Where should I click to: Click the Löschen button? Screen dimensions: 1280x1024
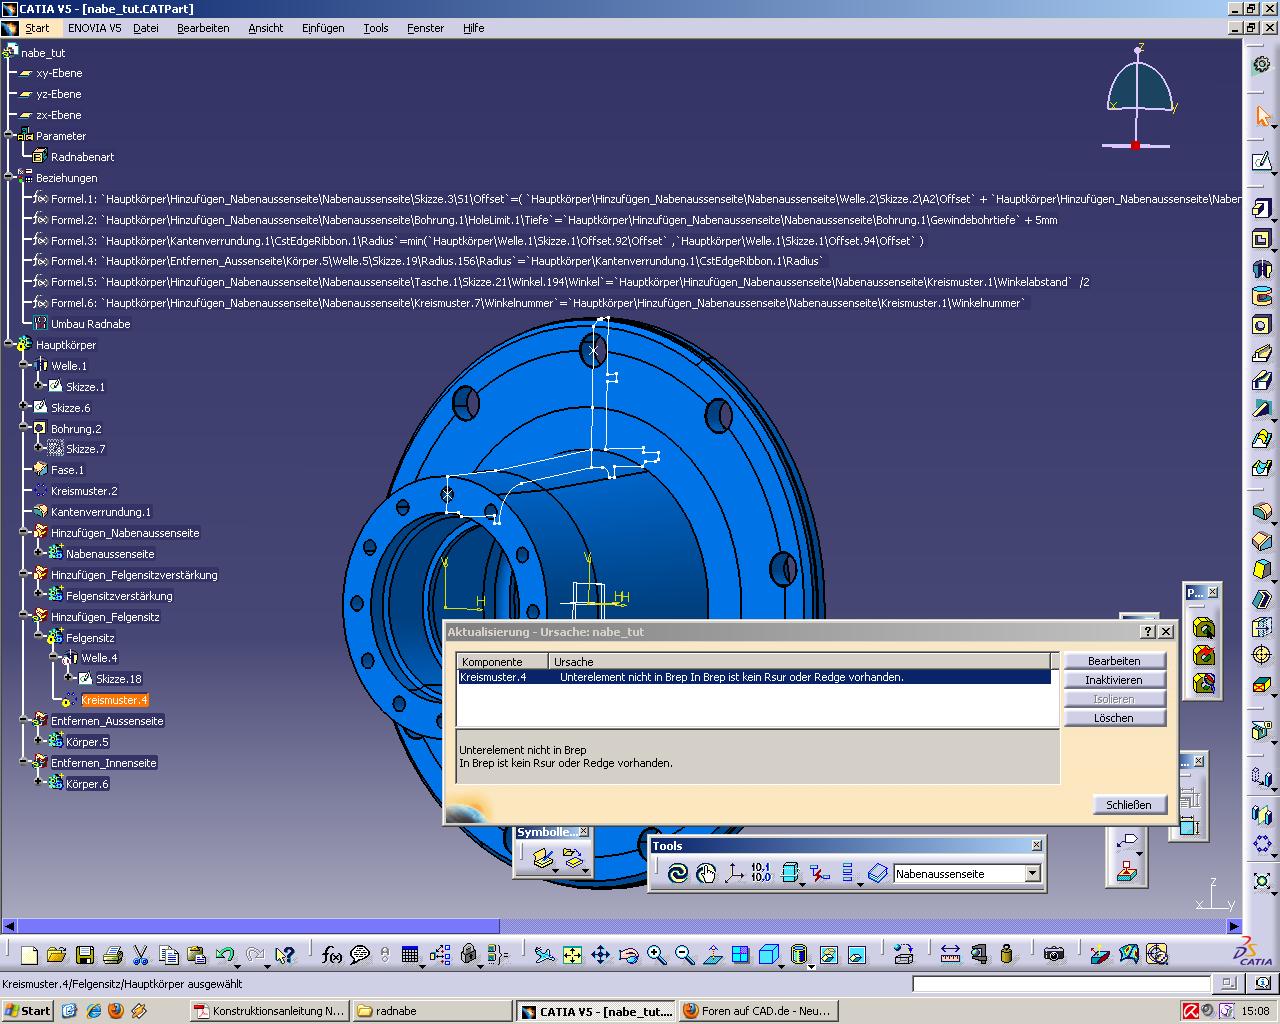1114,718
